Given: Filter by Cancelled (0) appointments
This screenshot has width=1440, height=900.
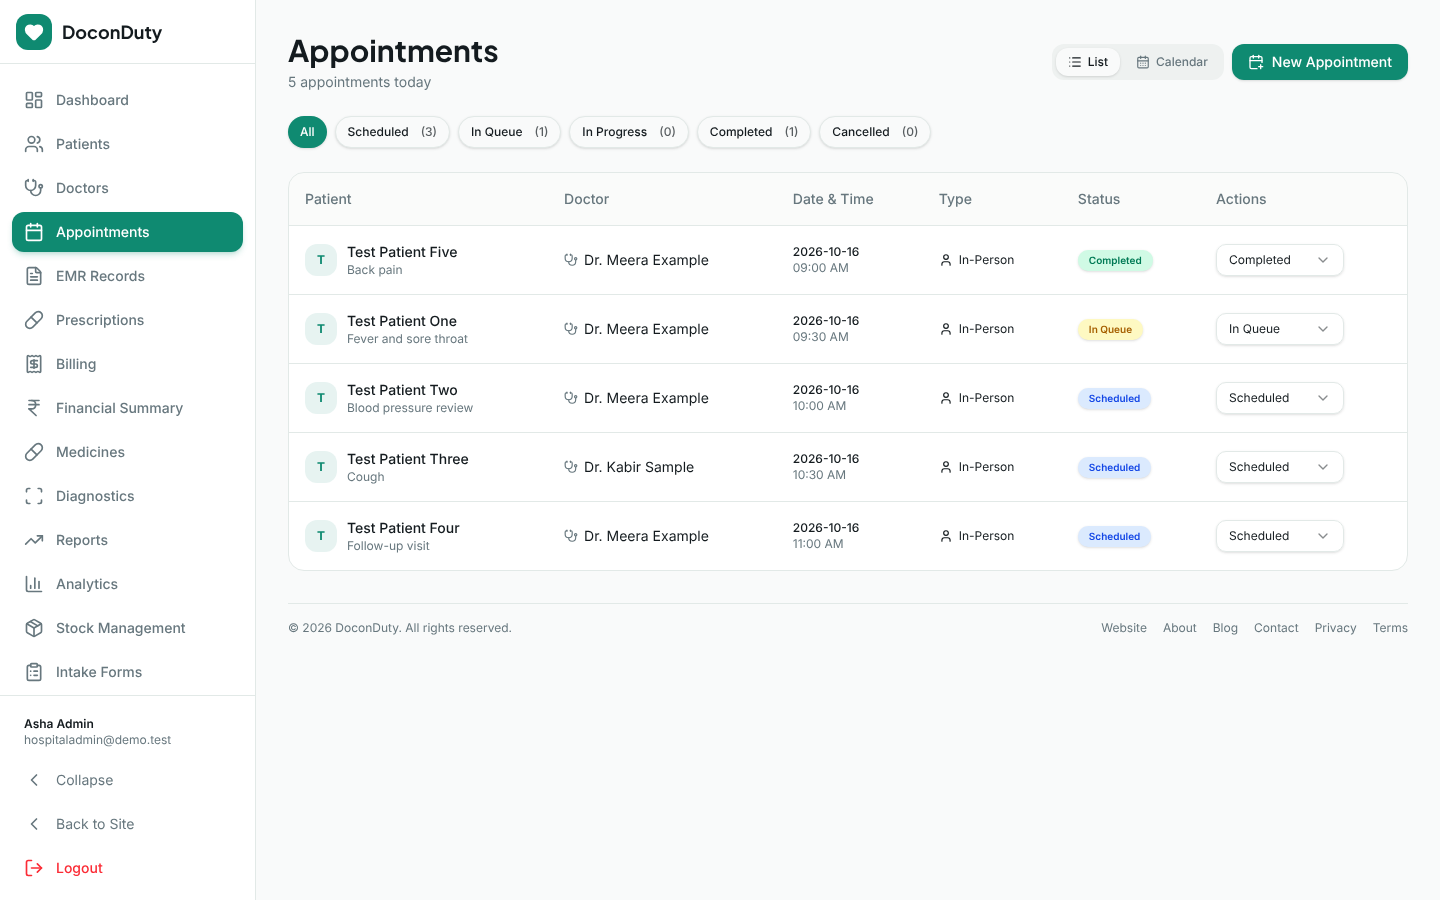Looking at the screenshot, I should click(x=875, y=132).
